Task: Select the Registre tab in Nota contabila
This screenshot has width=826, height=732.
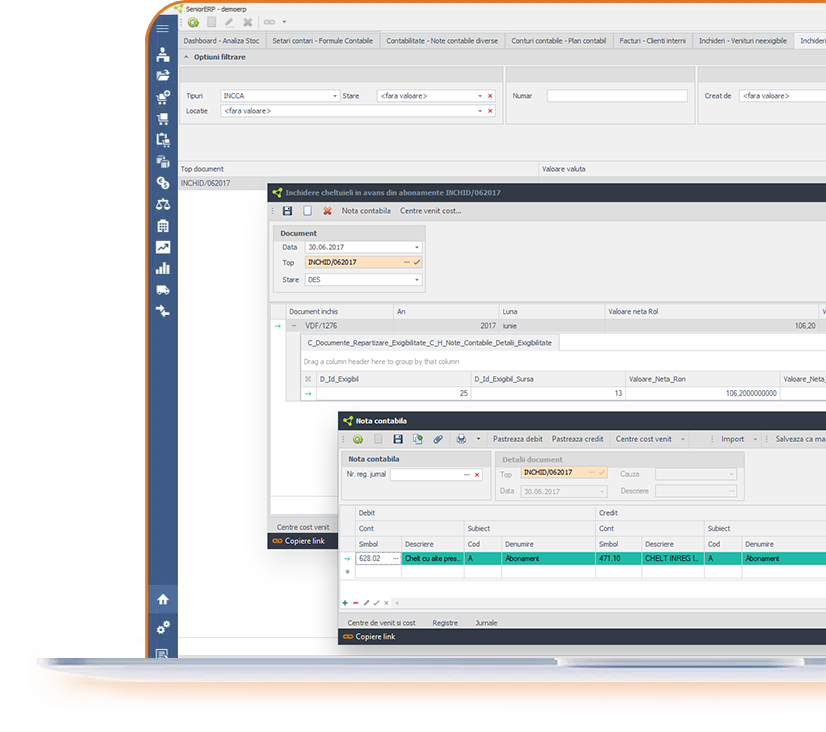Action: [x=445, y=622]
